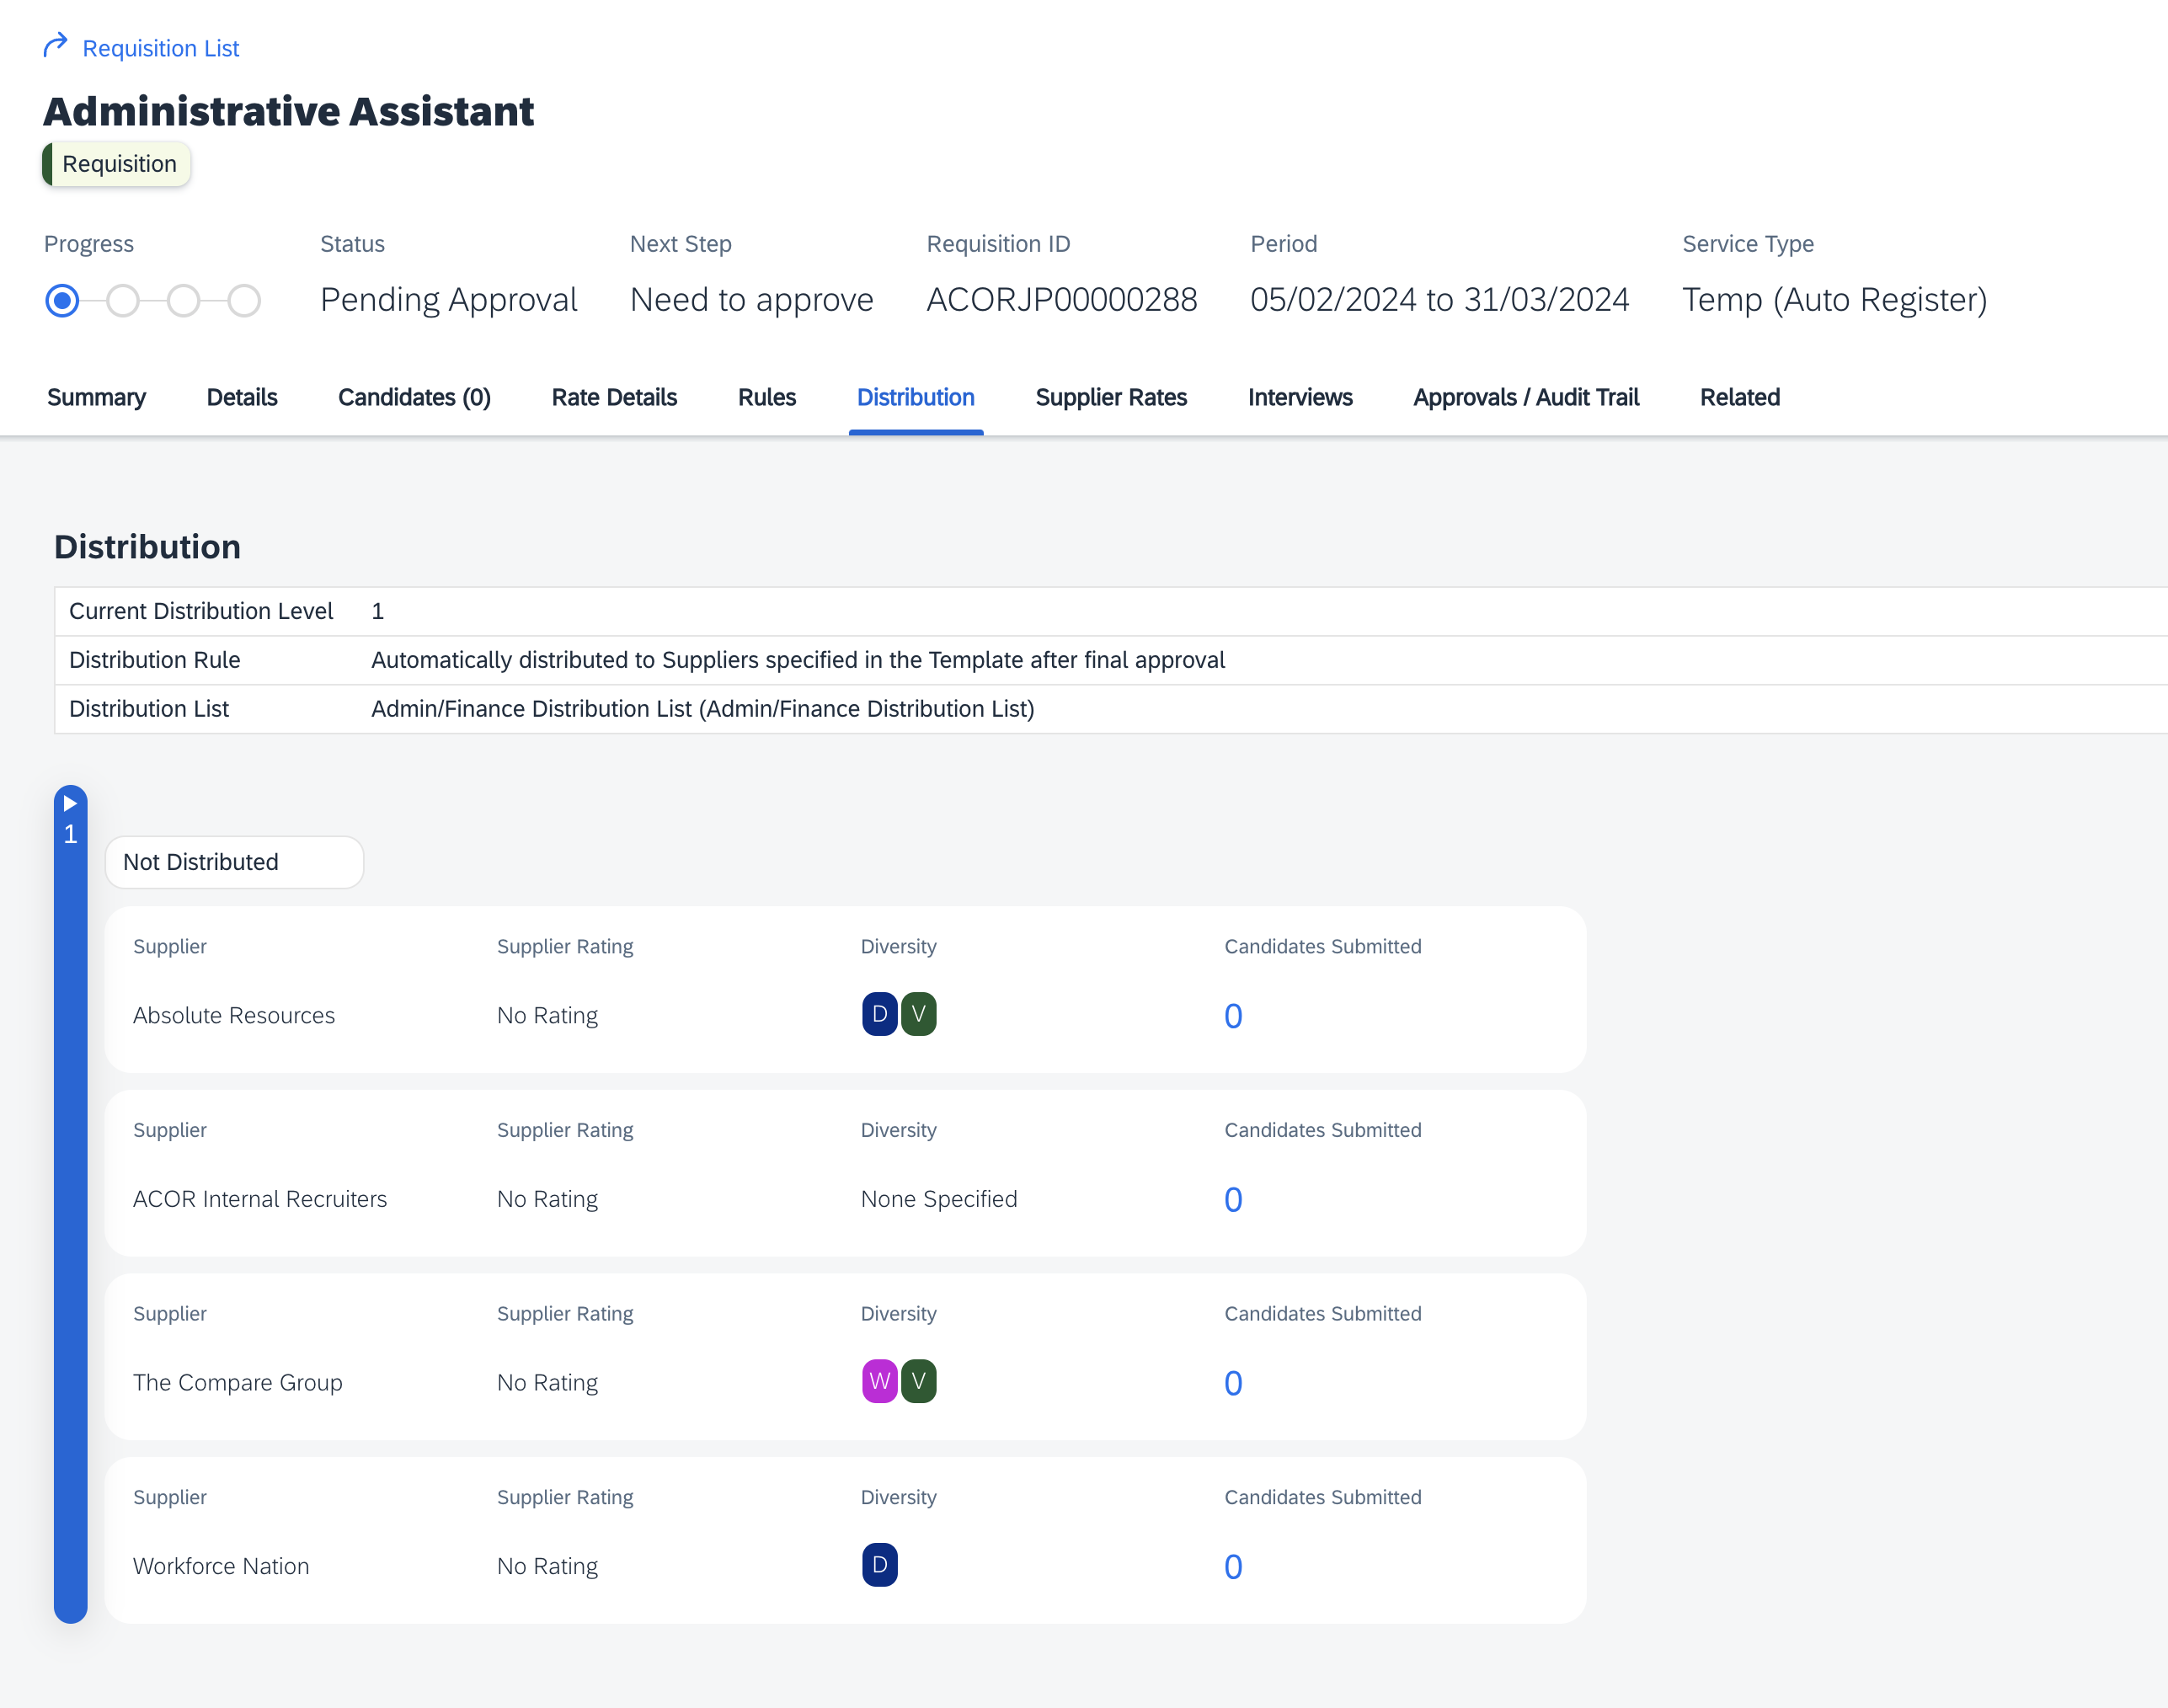Click the V diversity badge for The Compare Group

pyautogui.click(x=919, y=1381)
